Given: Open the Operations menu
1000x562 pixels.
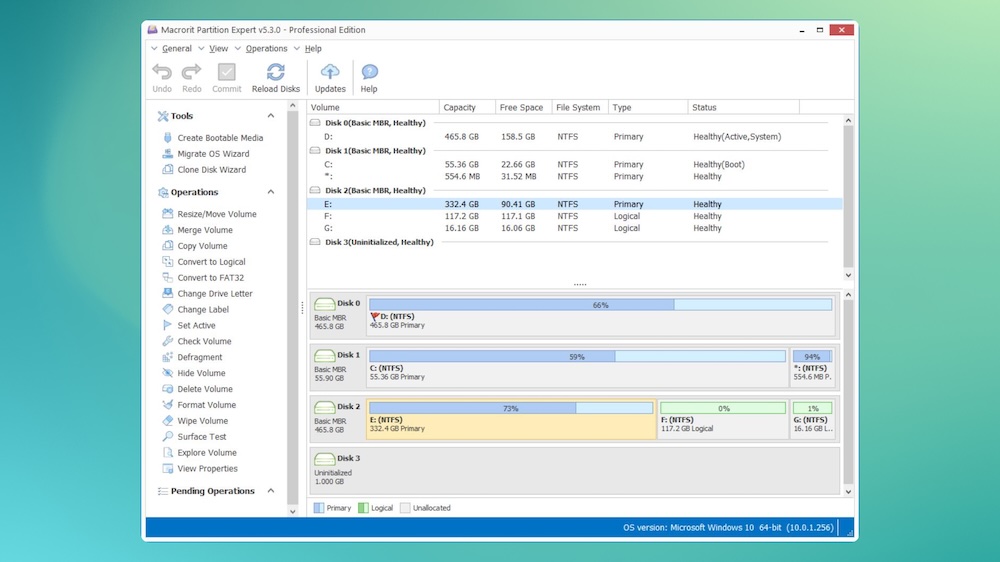Looking at the screenshot, I should (266, 48).
